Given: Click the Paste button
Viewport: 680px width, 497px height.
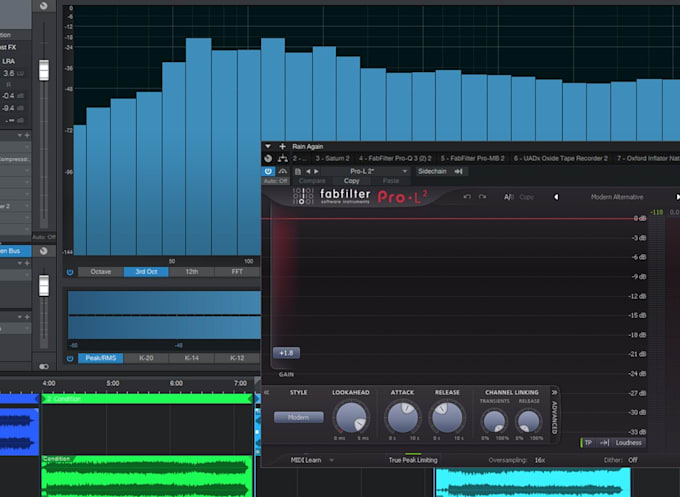Looking at the screenshot, I should 390,181.
